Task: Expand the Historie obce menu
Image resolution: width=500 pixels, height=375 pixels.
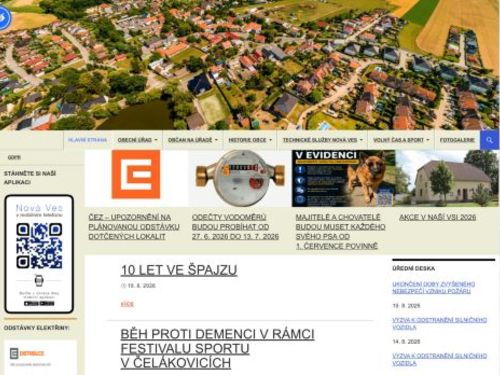Action: tap(250, 140)
